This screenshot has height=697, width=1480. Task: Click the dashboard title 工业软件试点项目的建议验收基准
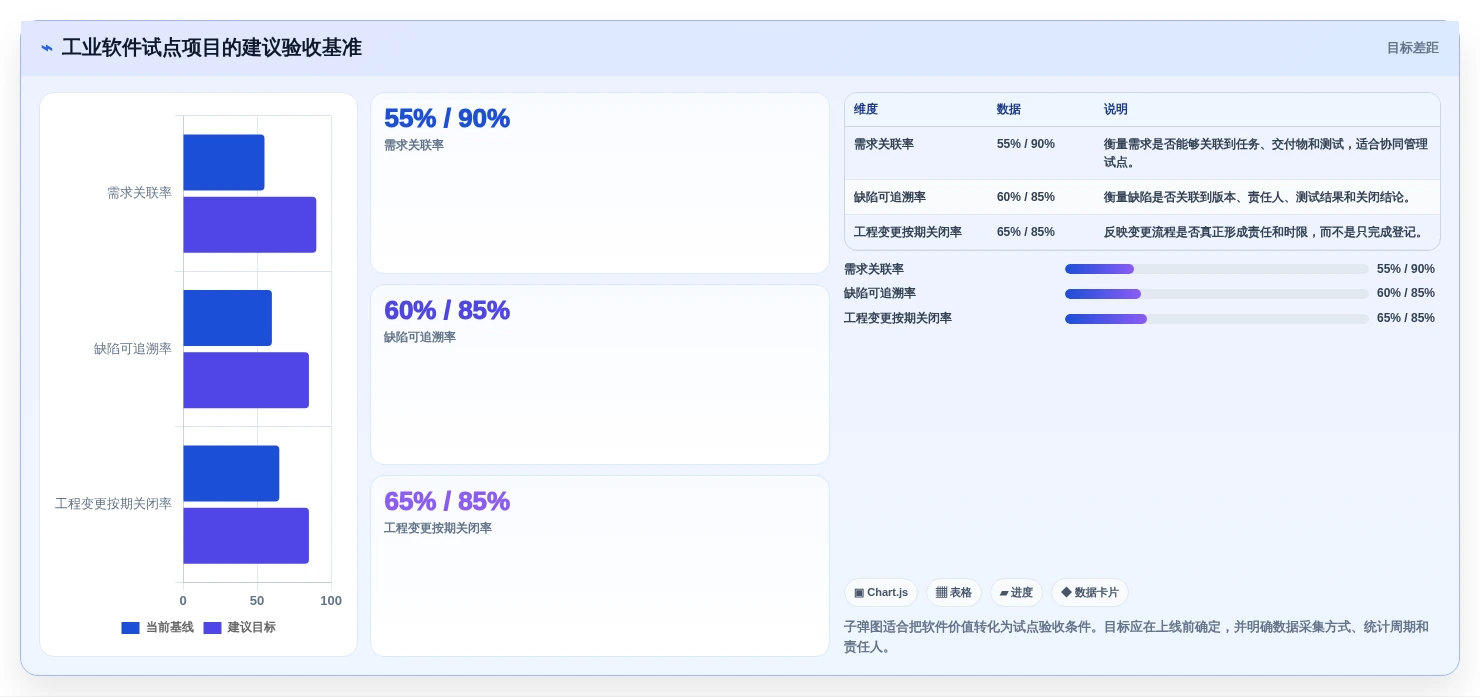pos(211,48)
